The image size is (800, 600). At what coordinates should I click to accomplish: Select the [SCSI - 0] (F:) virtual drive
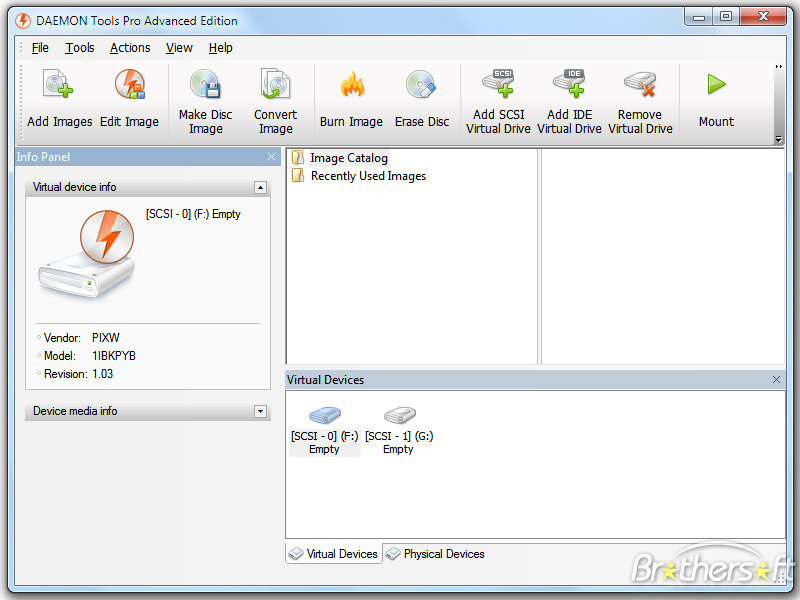pos(324,431)
